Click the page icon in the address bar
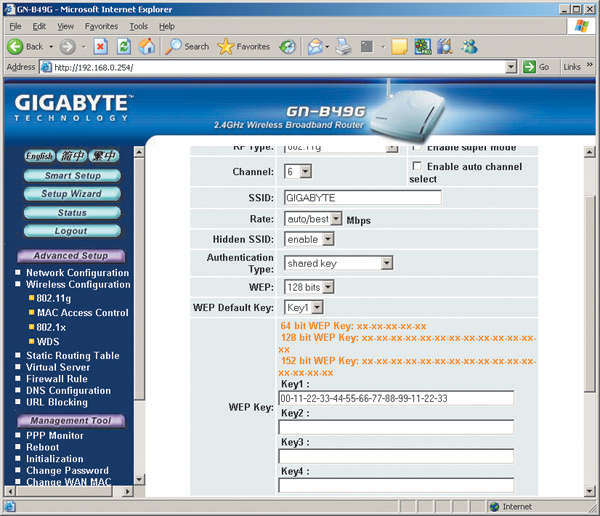The width and height of the screenshot is (600, 516). tap(46, 67)
